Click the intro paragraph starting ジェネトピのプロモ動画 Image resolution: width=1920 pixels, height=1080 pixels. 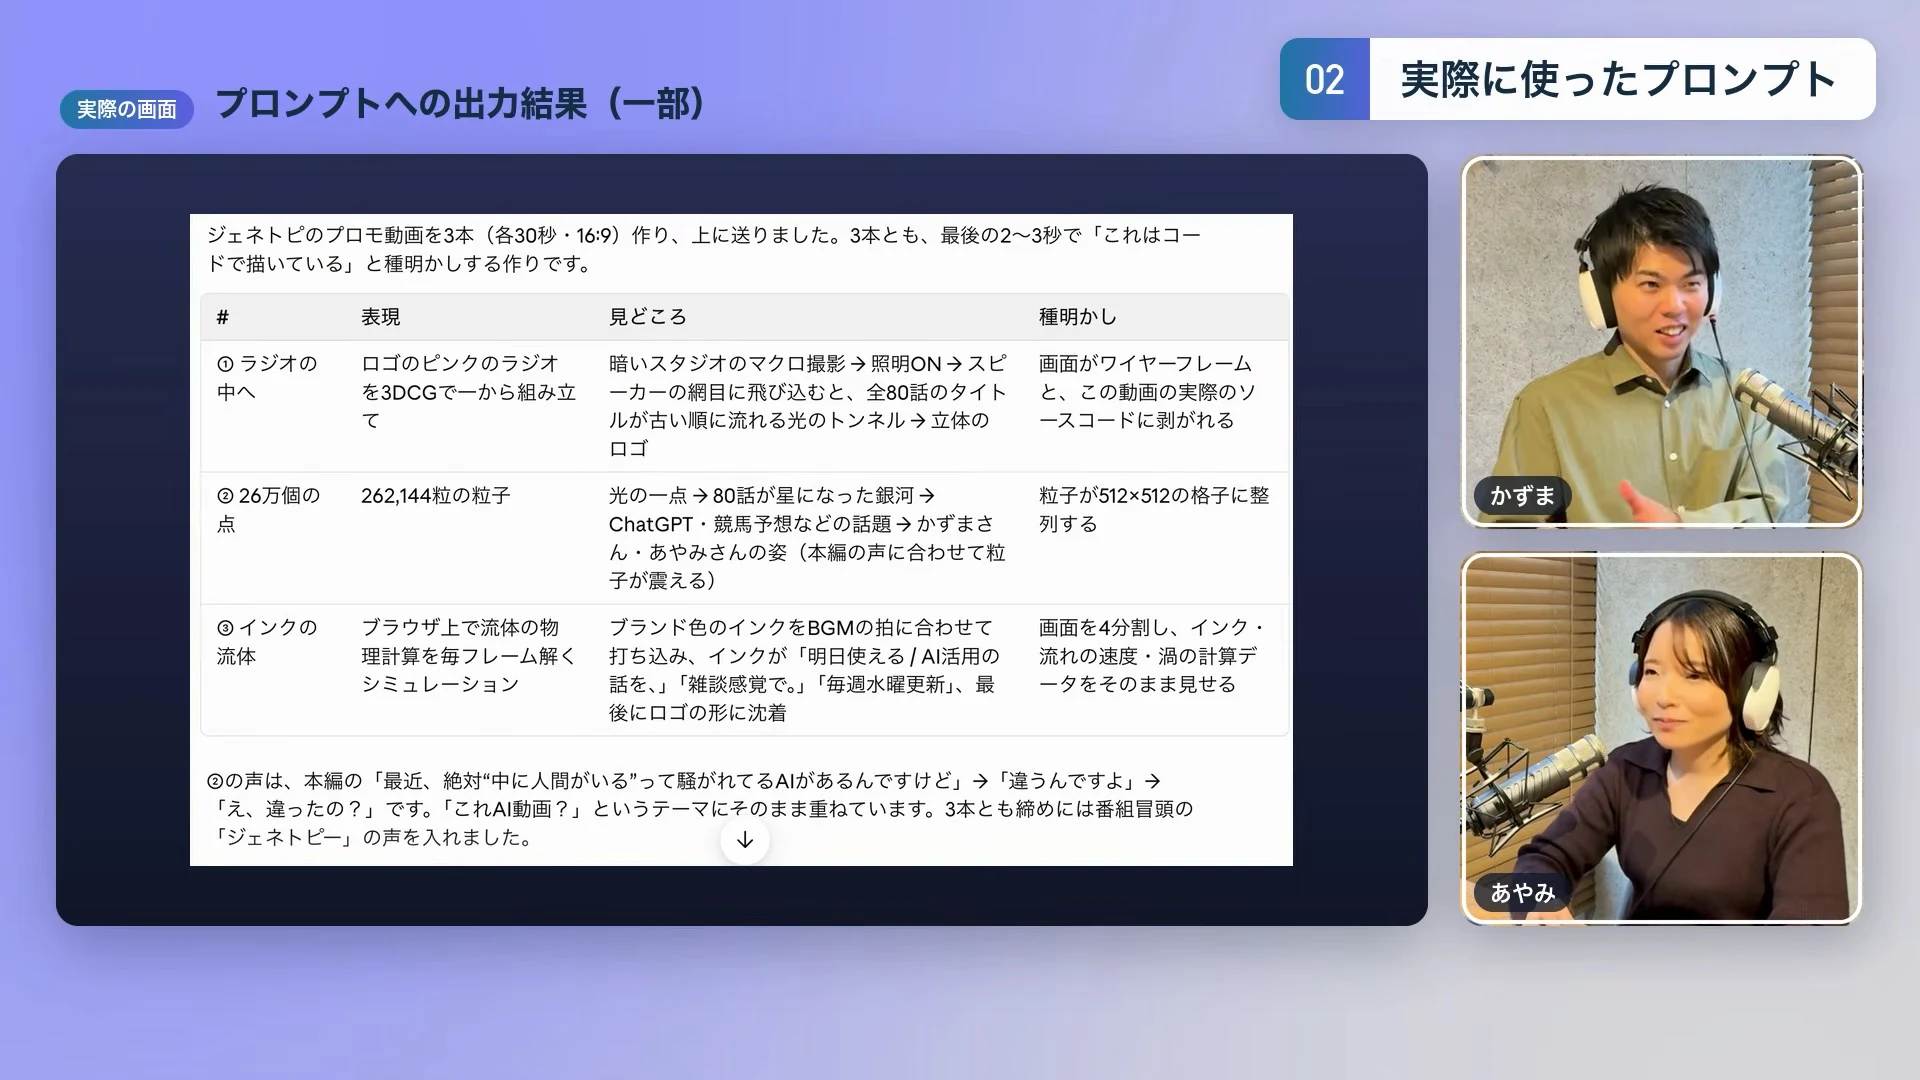[703, 249]
